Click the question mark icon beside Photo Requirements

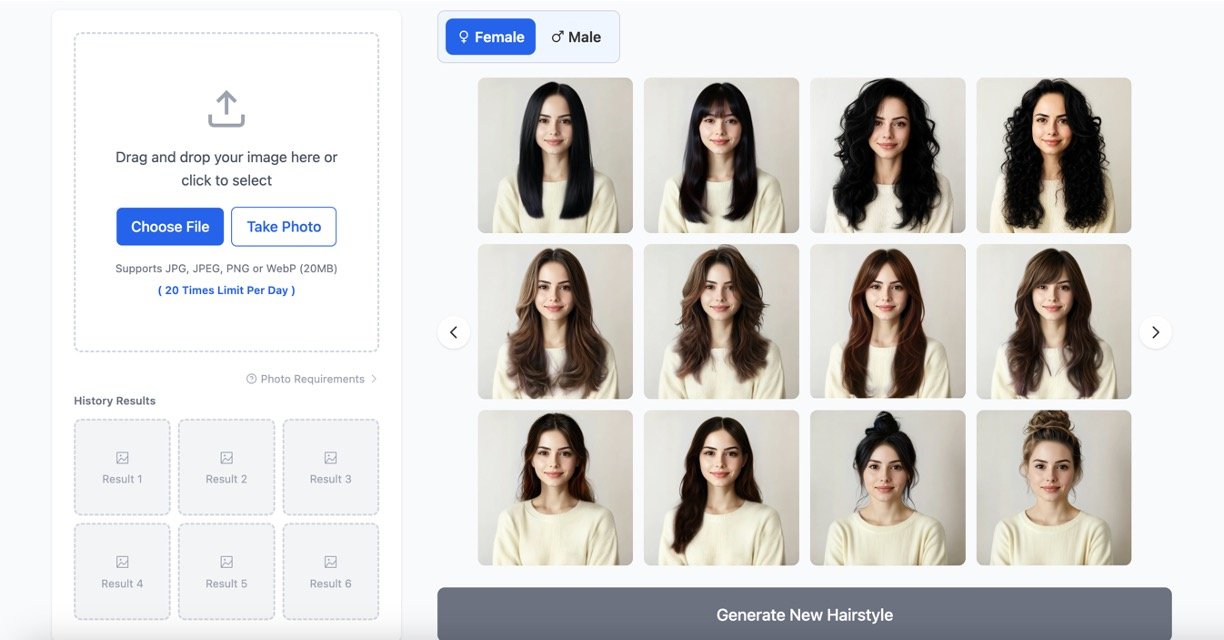[252, 379]
